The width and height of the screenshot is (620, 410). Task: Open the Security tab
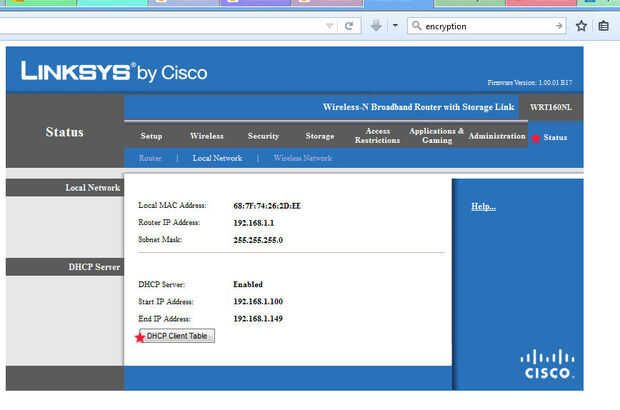click(263, 136)
